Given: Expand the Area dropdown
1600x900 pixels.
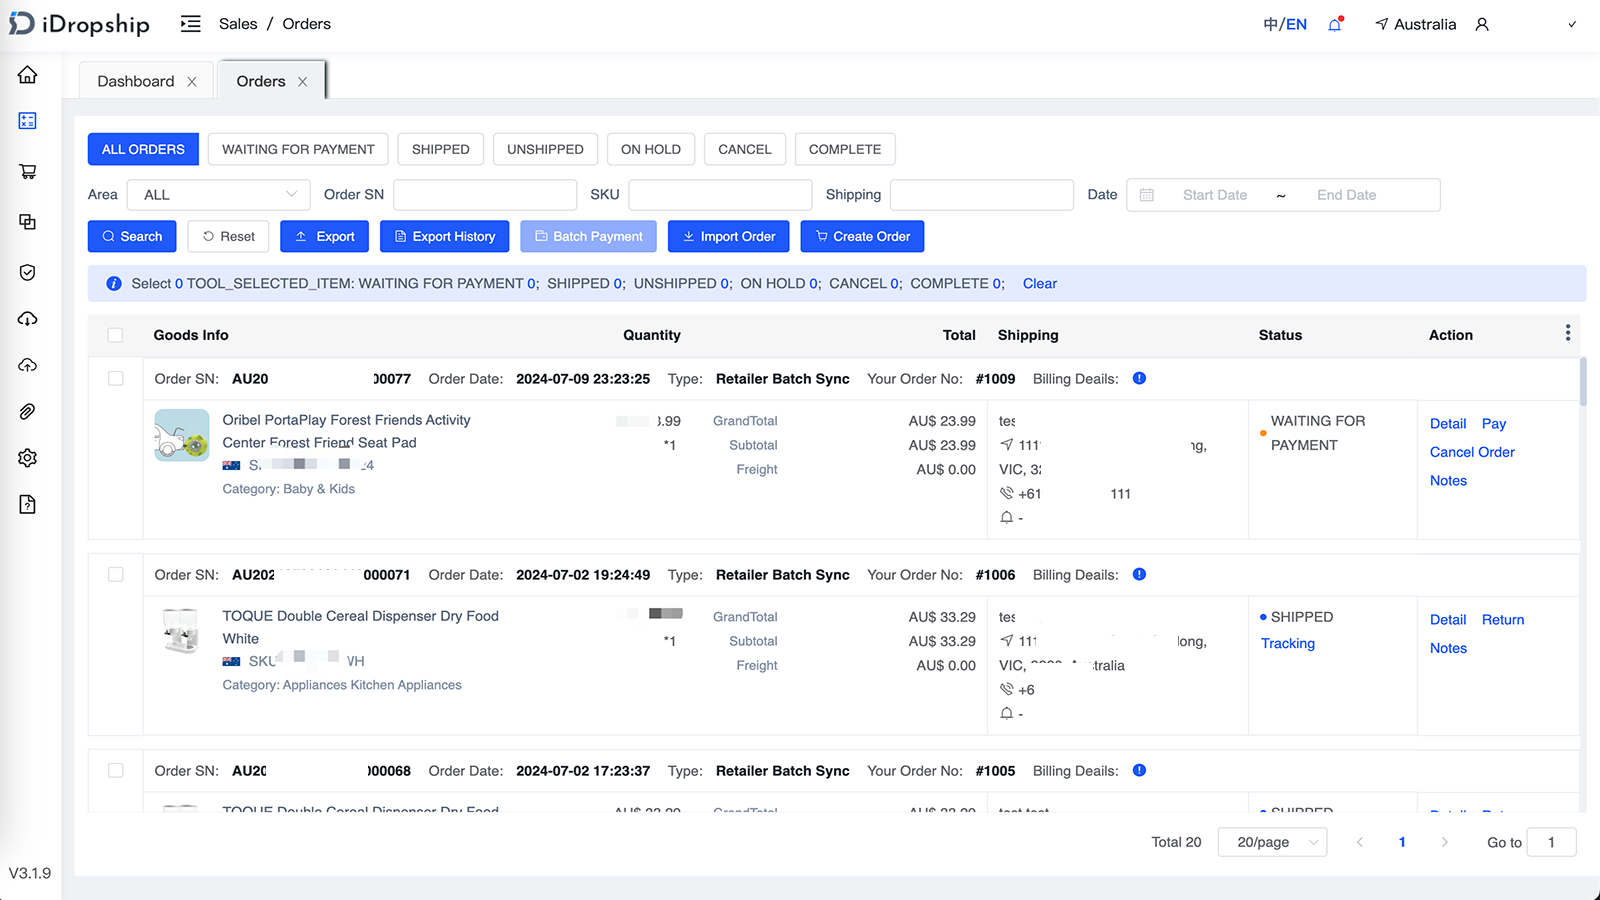Looking at the screenshot, I should (x=219, y=195).
